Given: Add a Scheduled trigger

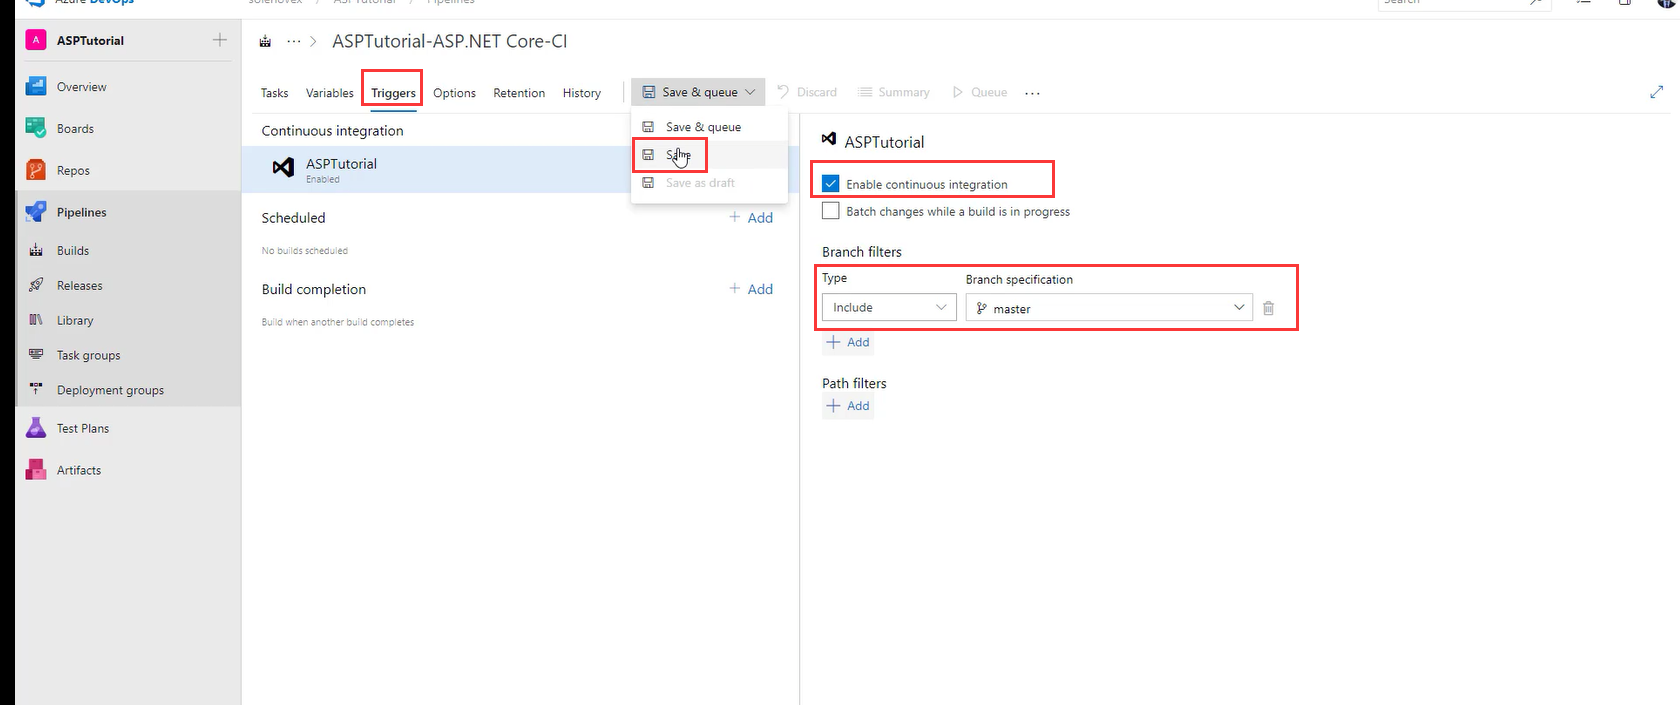Looking at the screenshot, I should (x=751, y=218).
